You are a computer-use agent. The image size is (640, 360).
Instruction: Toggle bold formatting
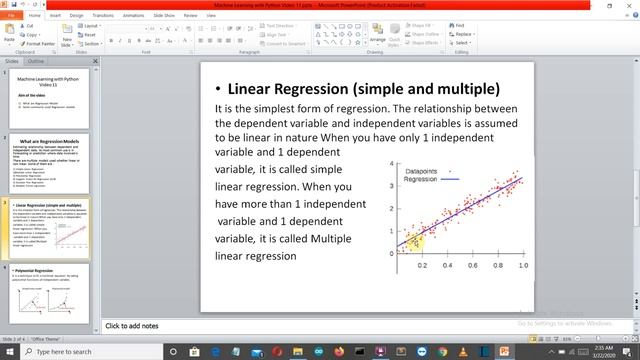[111, 41]
